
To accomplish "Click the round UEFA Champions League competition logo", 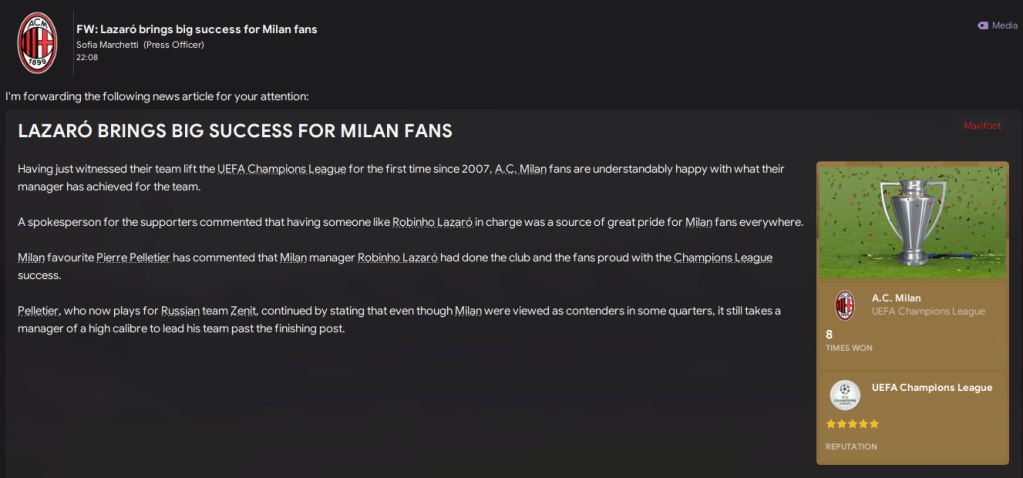I will click(x=845, y=395).
